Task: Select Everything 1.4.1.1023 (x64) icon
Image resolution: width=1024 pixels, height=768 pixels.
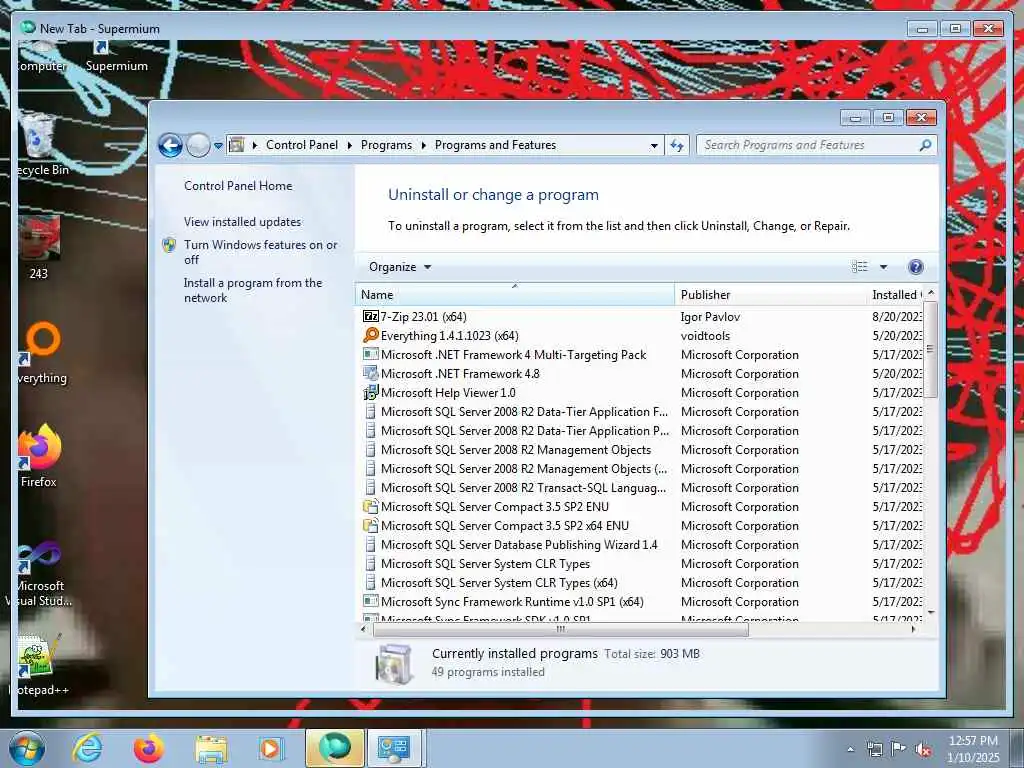Action: point(370,336)
